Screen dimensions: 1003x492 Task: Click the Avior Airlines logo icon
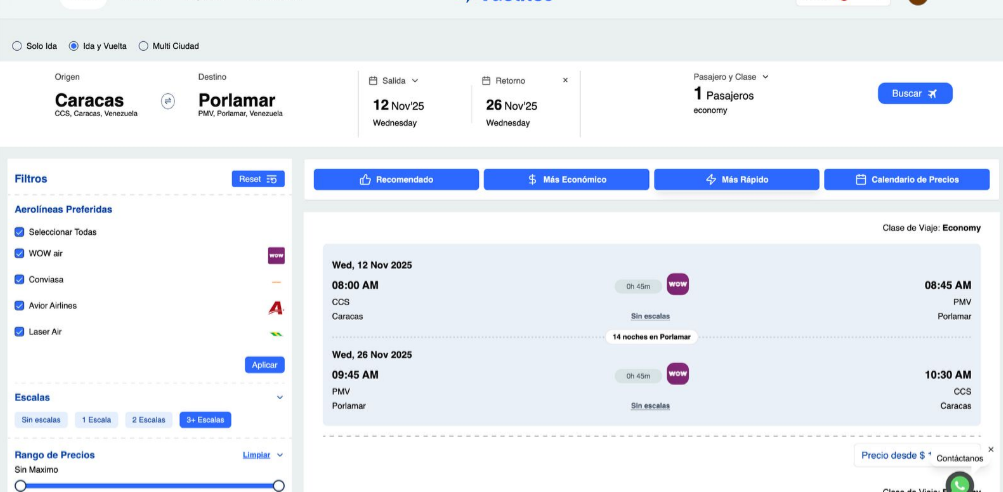pyautogui.click(x=276, y=307)
